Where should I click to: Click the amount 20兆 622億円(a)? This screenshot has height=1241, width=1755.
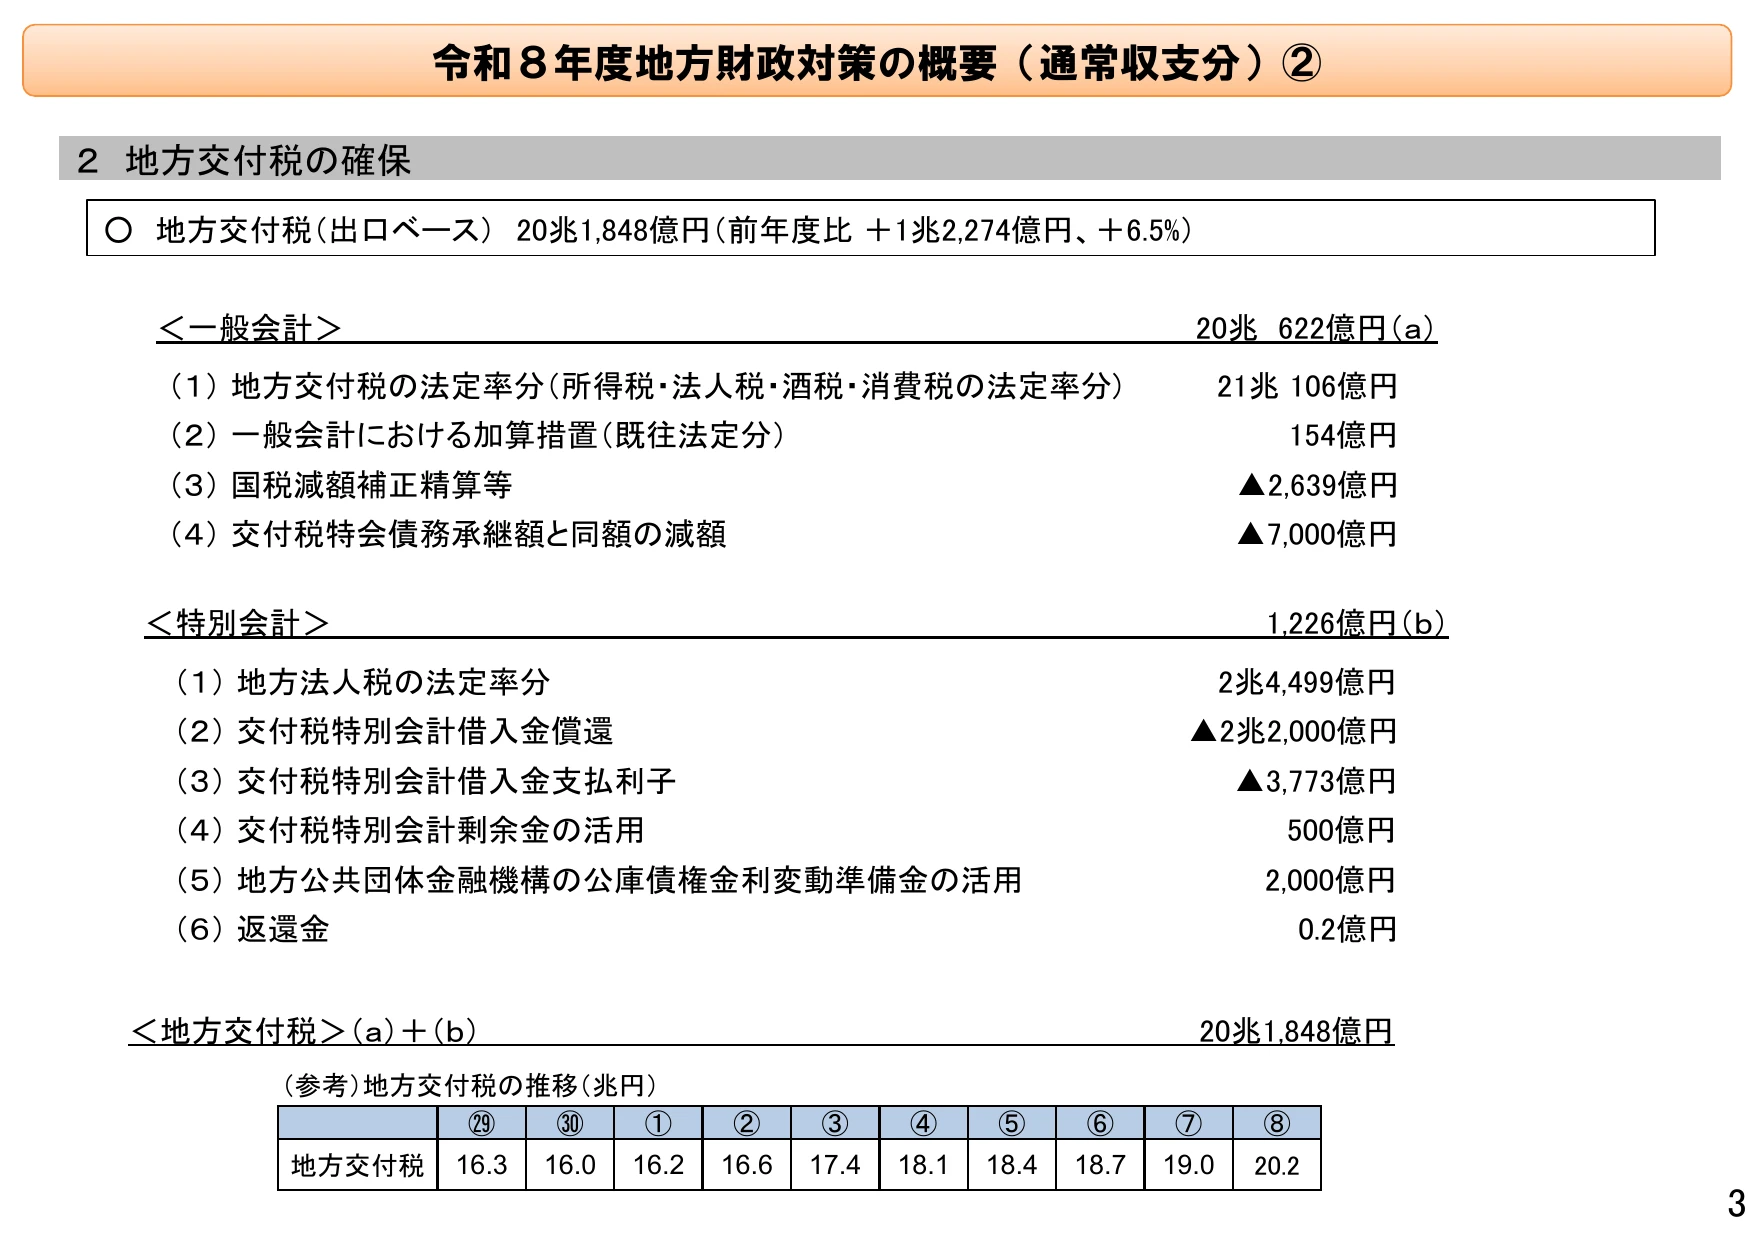click(1315, 328)
